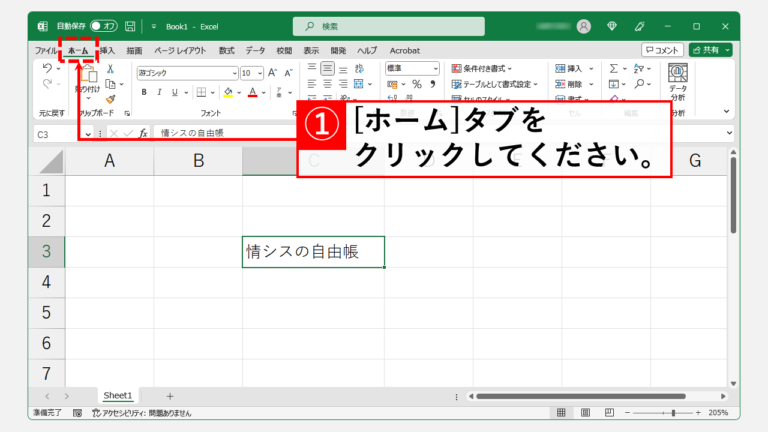Open the Data (データ) tab
768x432 pixels.
click(x=255, y=50)
